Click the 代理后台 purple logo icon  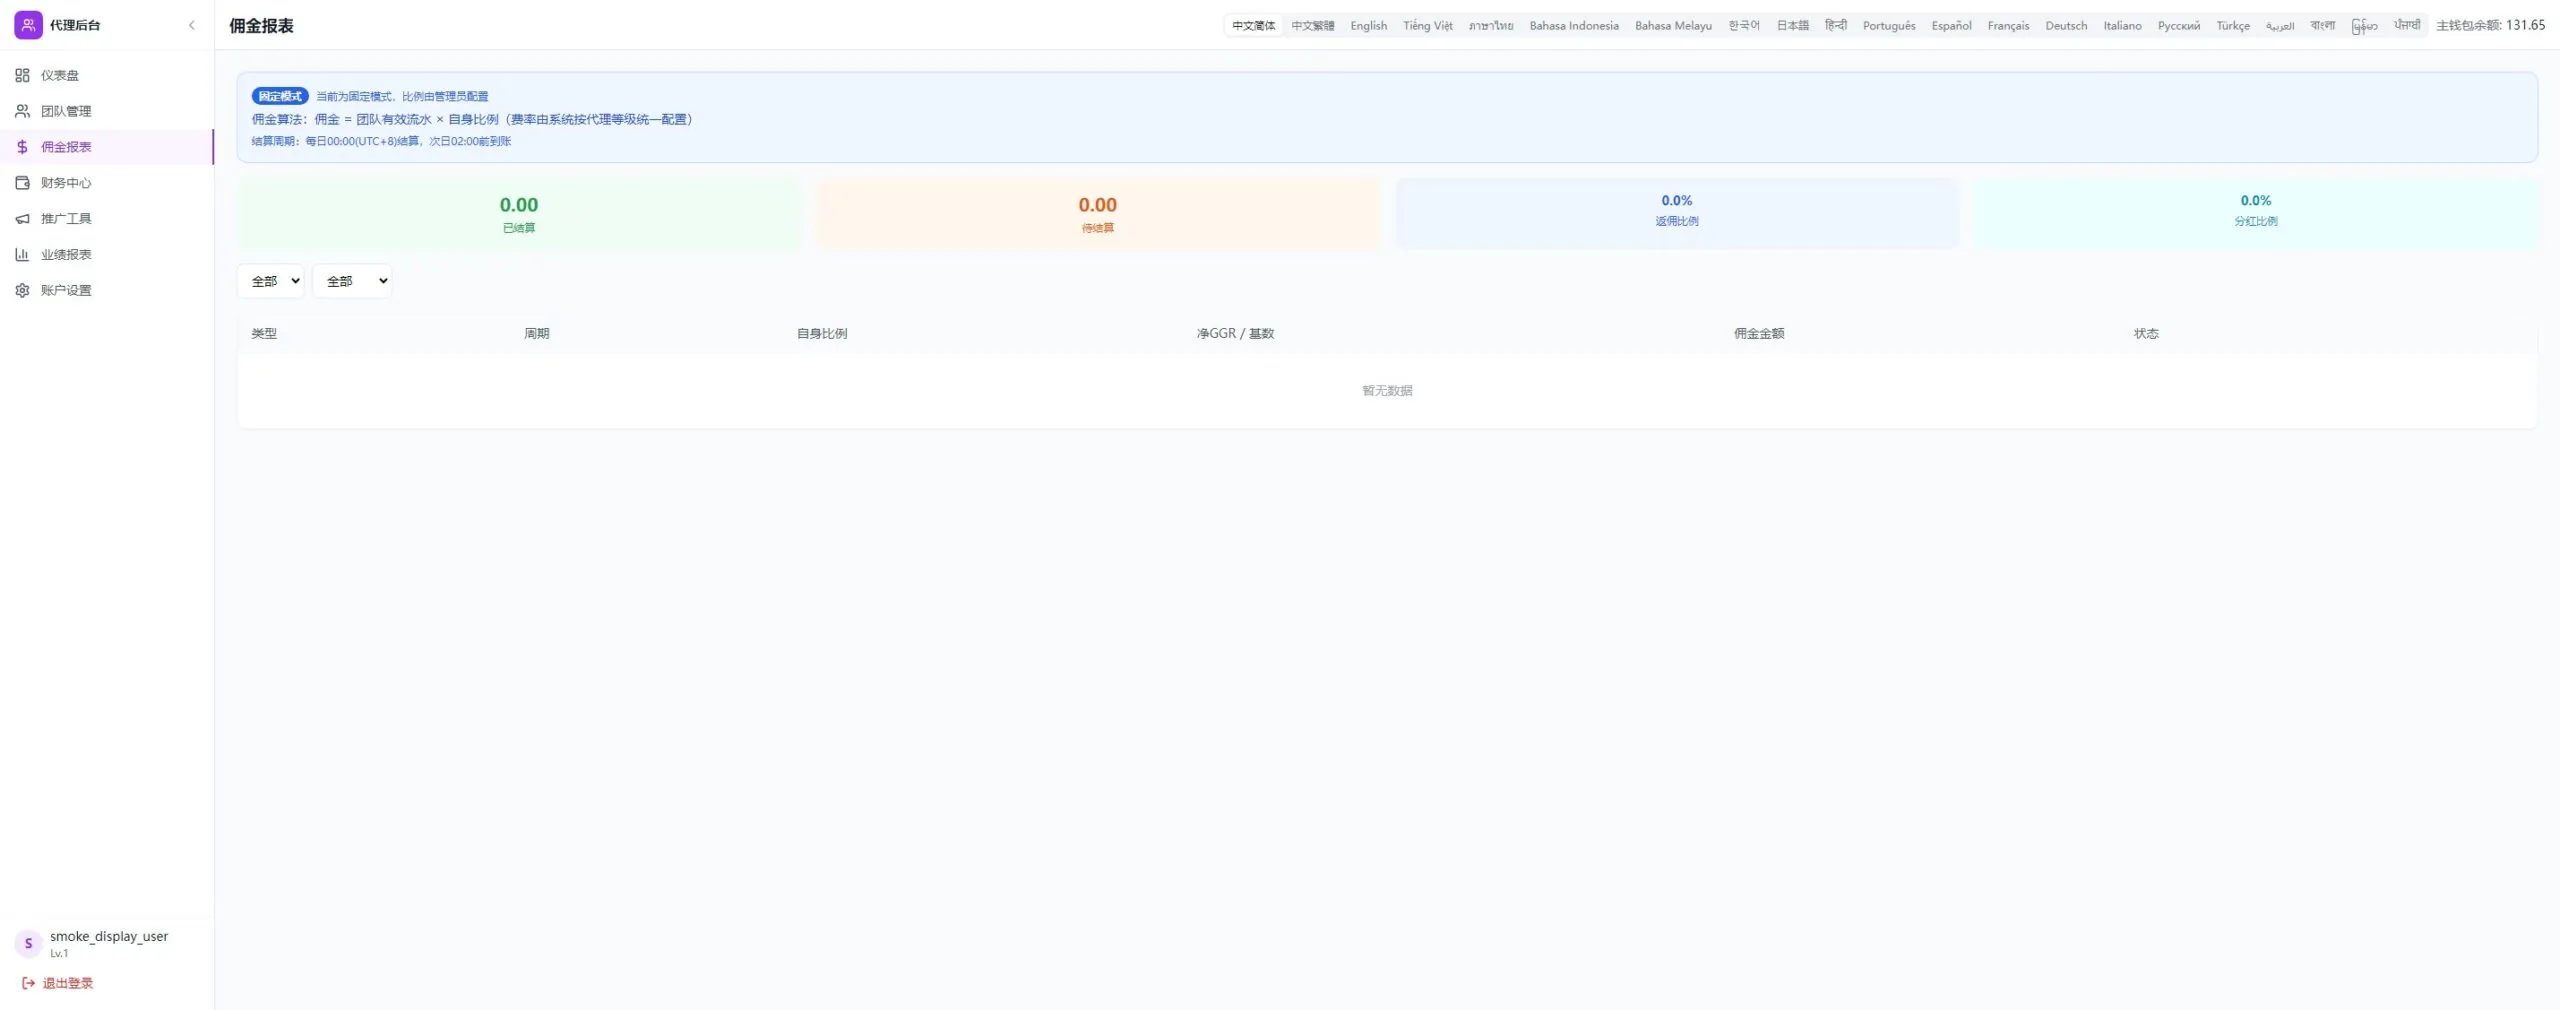click(x=28, y=25)
